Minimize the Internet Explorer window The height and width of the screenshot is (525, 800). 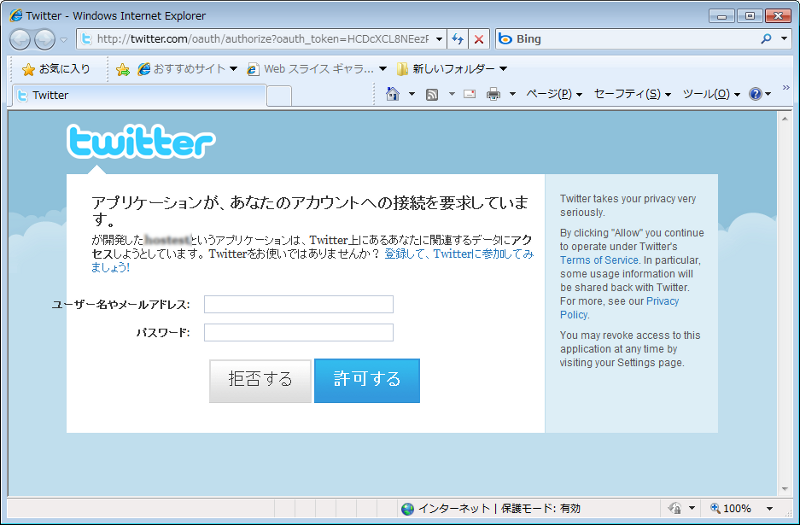[721, 16]
